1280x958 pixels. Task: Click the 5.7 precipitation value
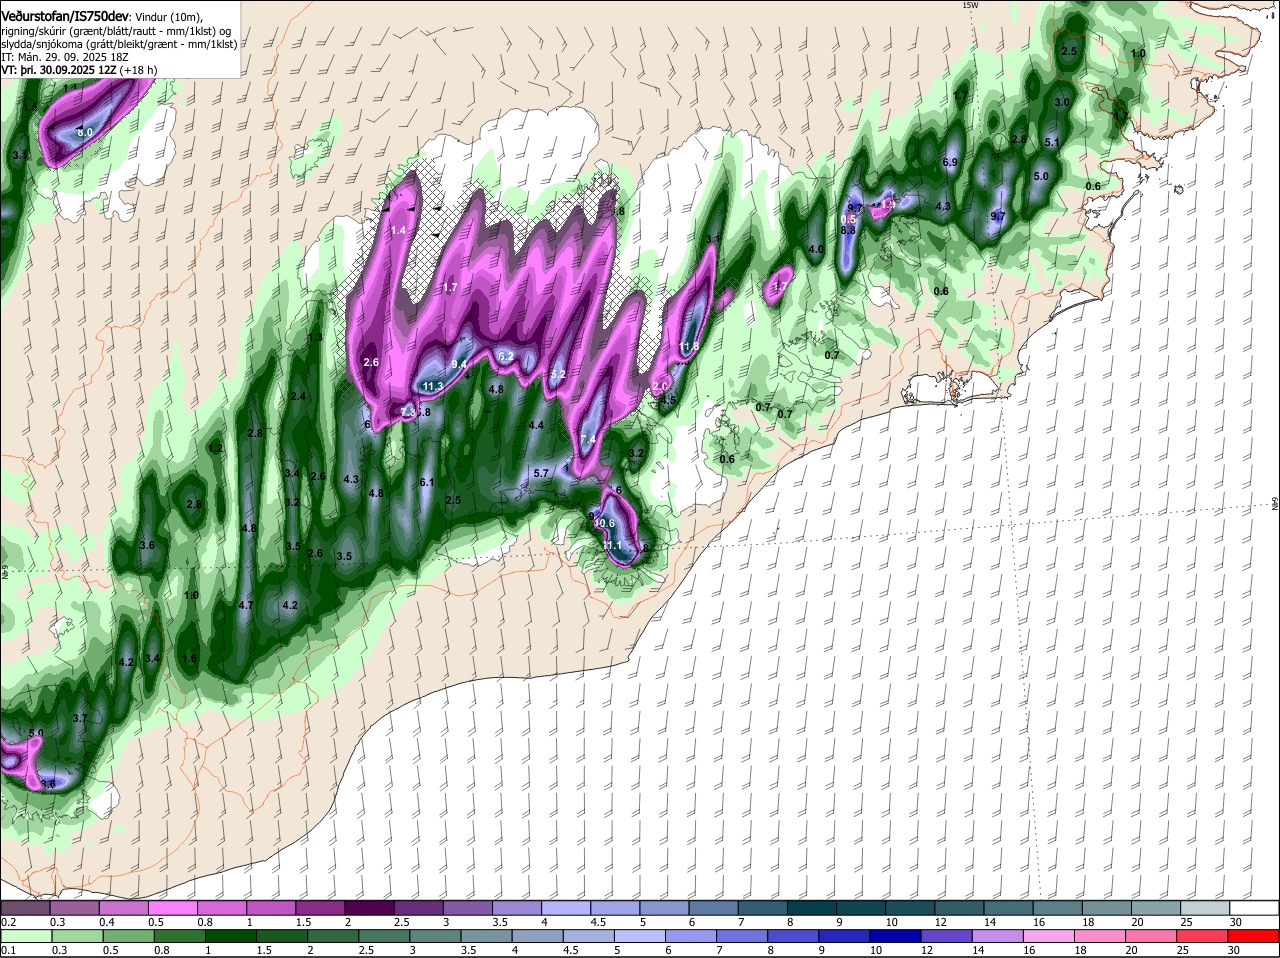(542, 473)
